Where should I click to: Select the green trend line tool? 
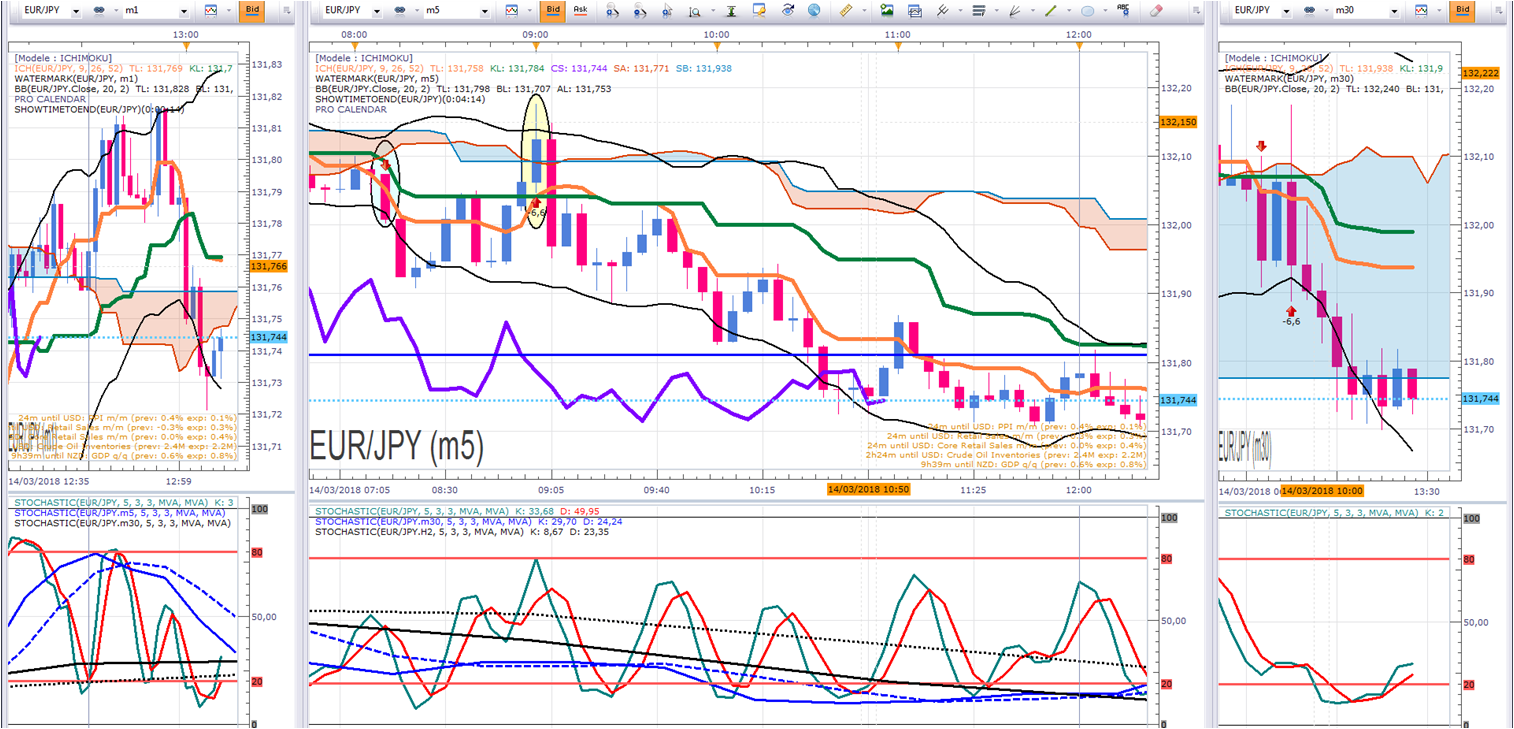tap(1050, 11)
